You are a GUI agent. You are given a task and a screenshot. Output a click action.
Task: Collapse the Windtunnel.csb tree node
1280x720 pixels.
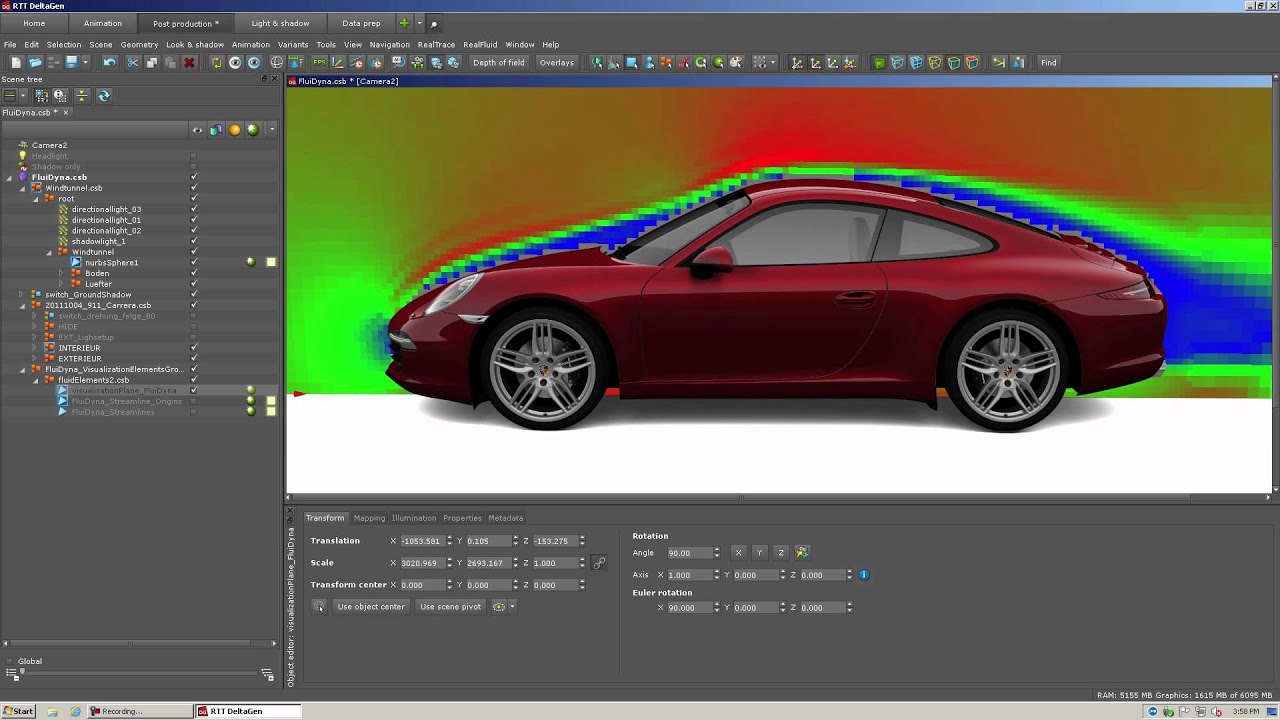(x=22, y=188)
